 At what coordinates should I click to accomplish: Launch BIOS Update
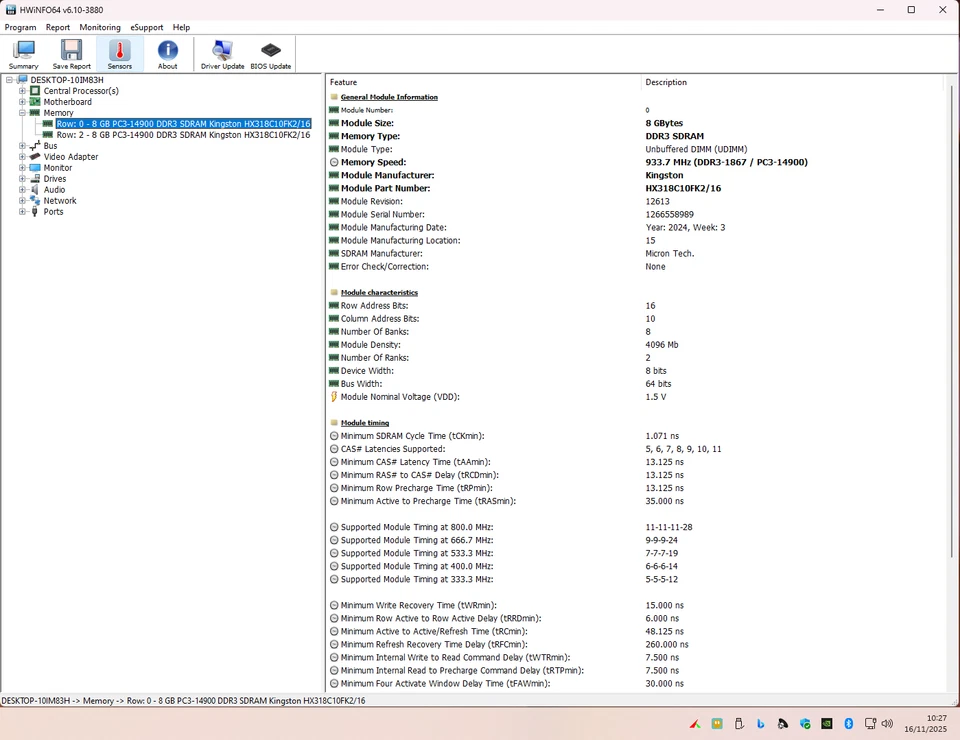coord(270,52)
